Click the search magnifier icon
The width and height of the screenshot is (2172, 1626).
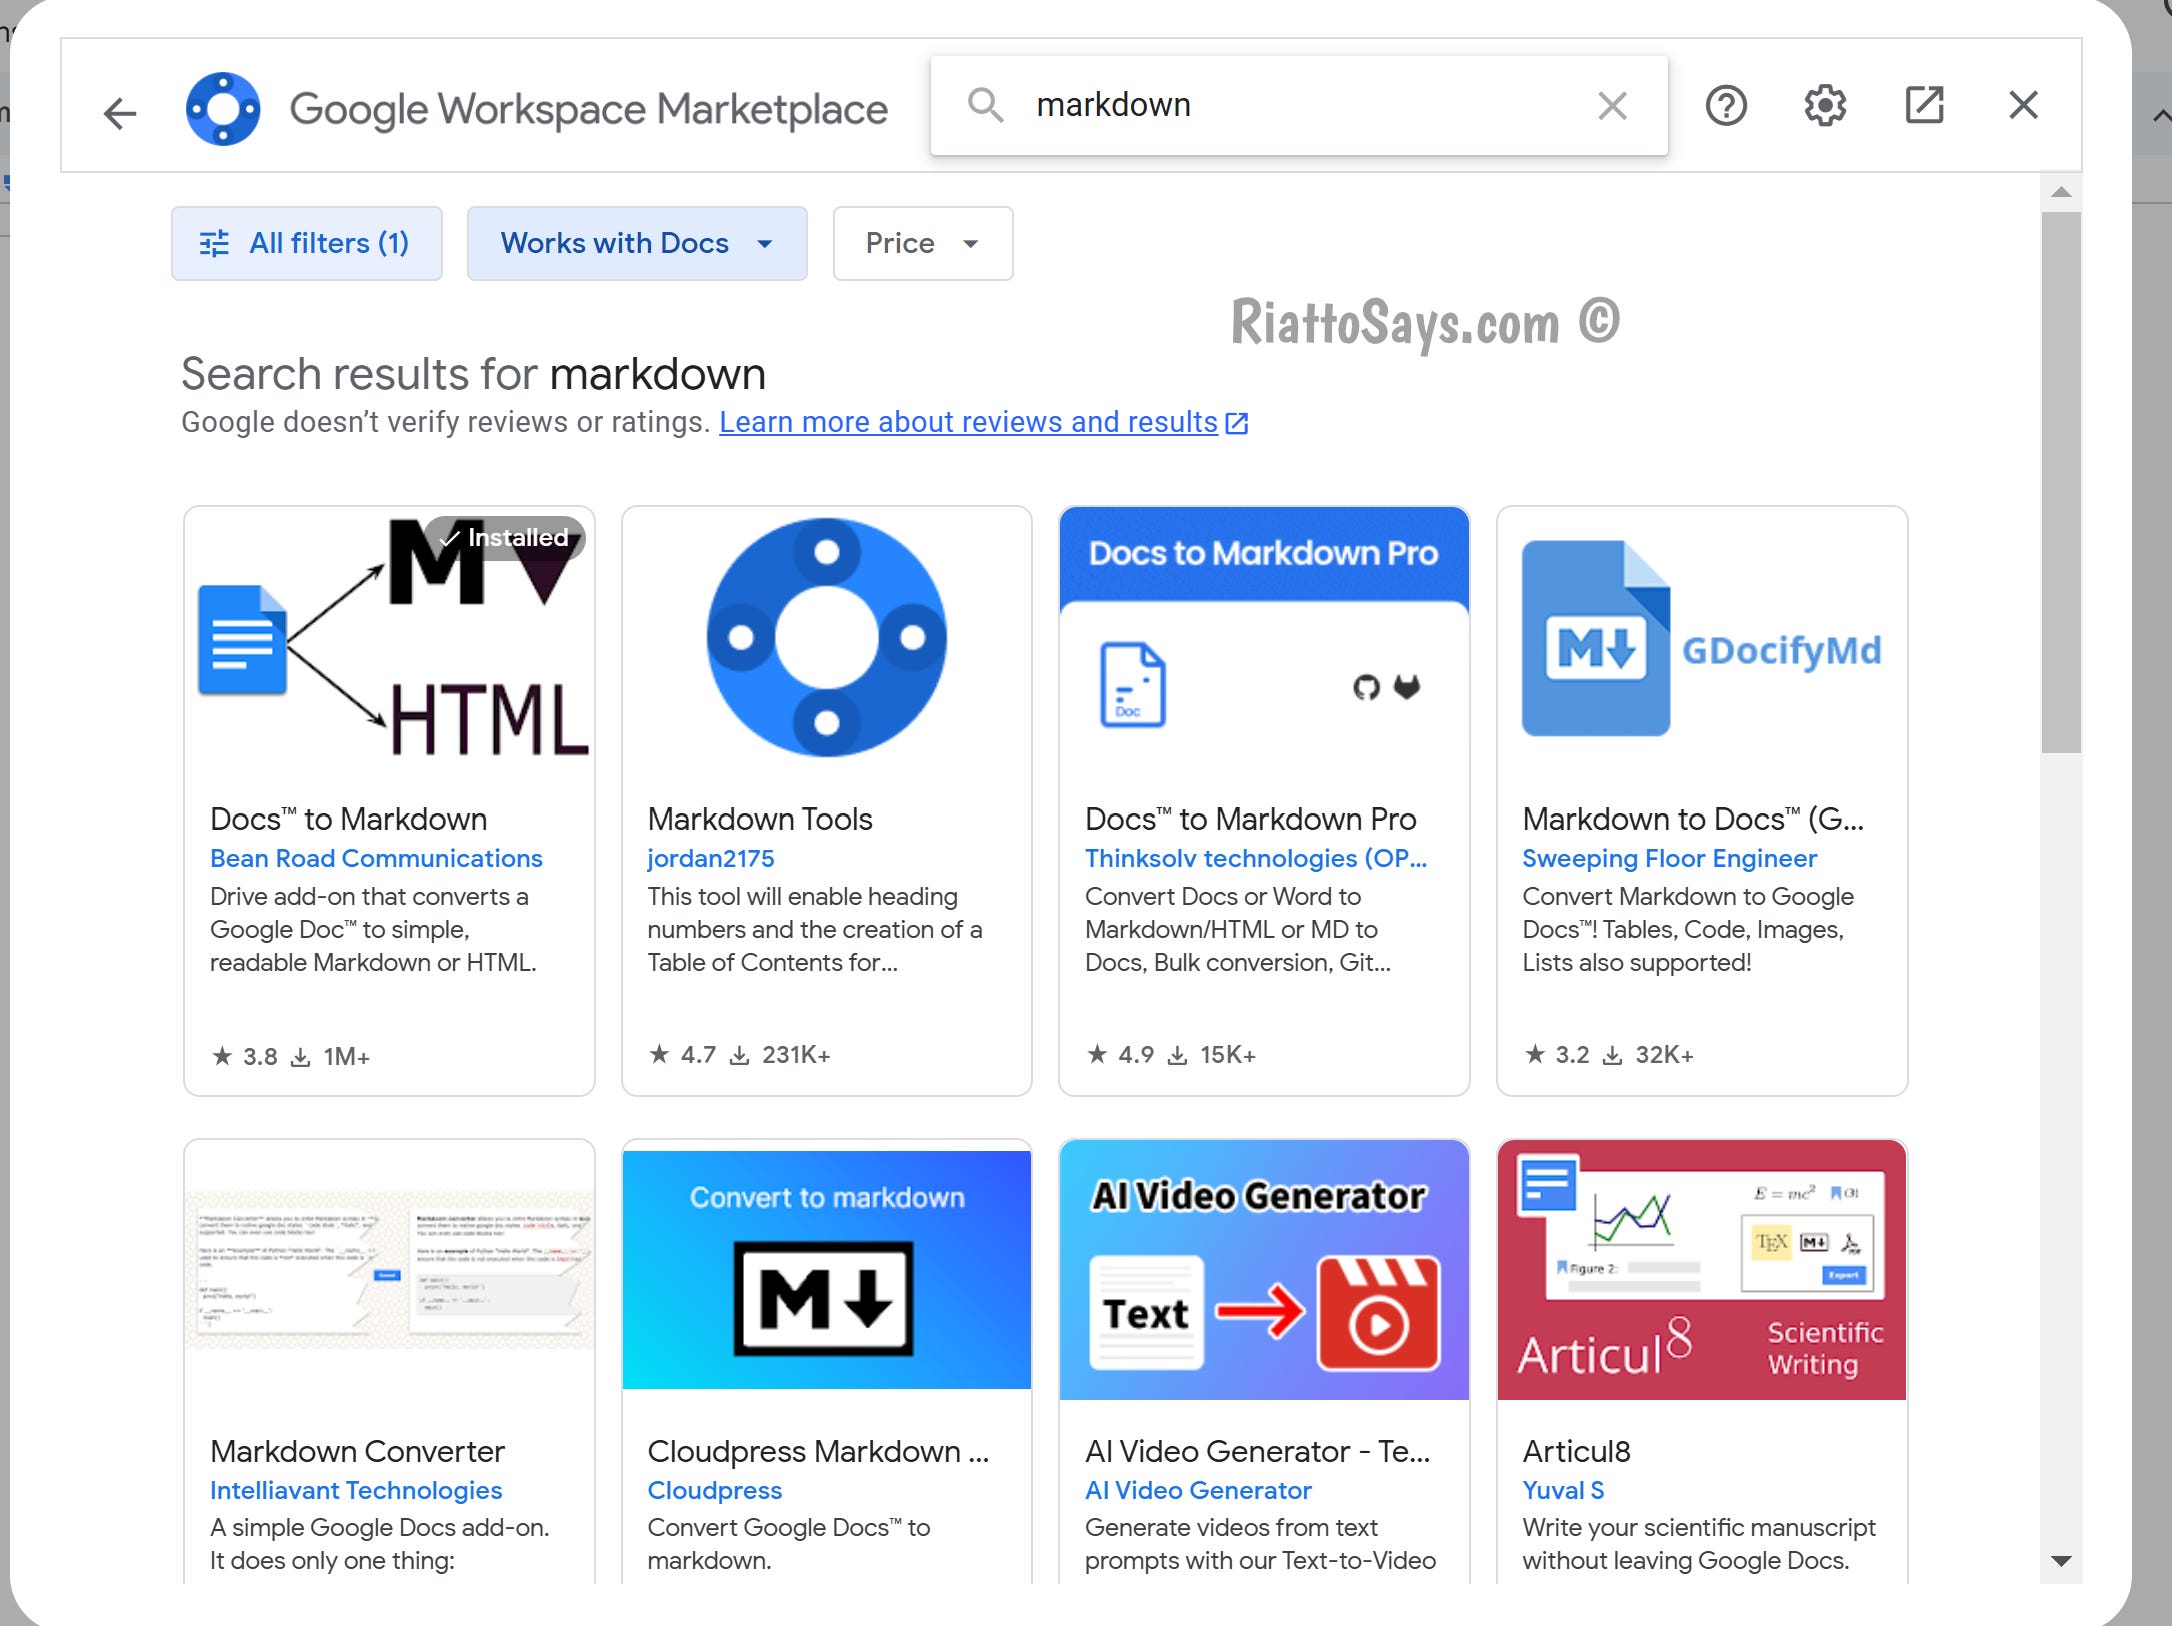tap(985, 105)
